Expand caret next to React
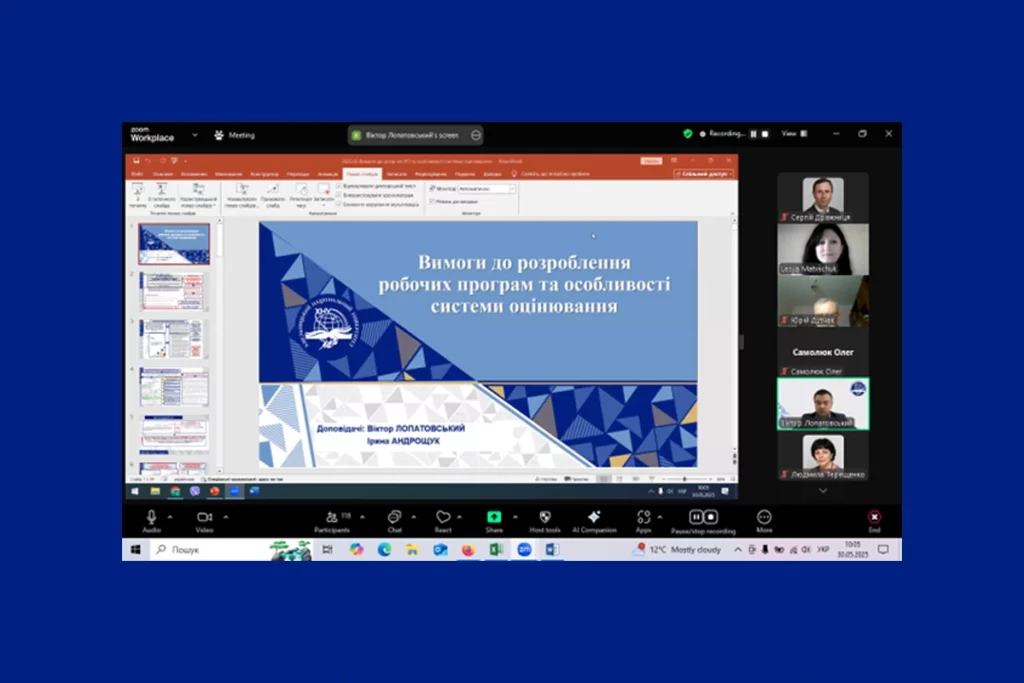1024x683 pixels. [460, 516]
